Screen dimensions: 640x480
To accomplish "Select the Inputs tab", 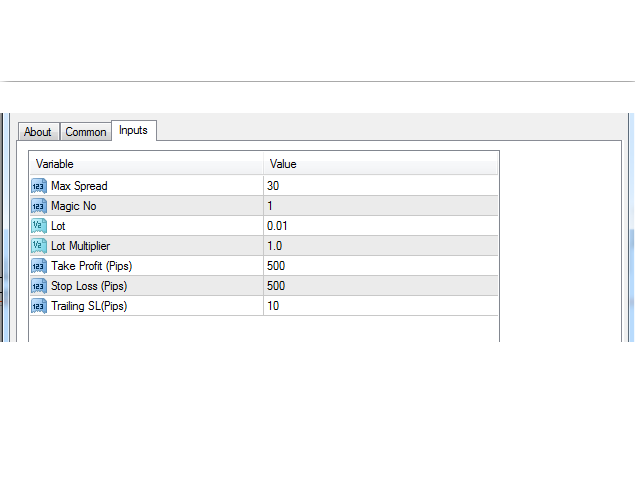I will coord(133,130).
